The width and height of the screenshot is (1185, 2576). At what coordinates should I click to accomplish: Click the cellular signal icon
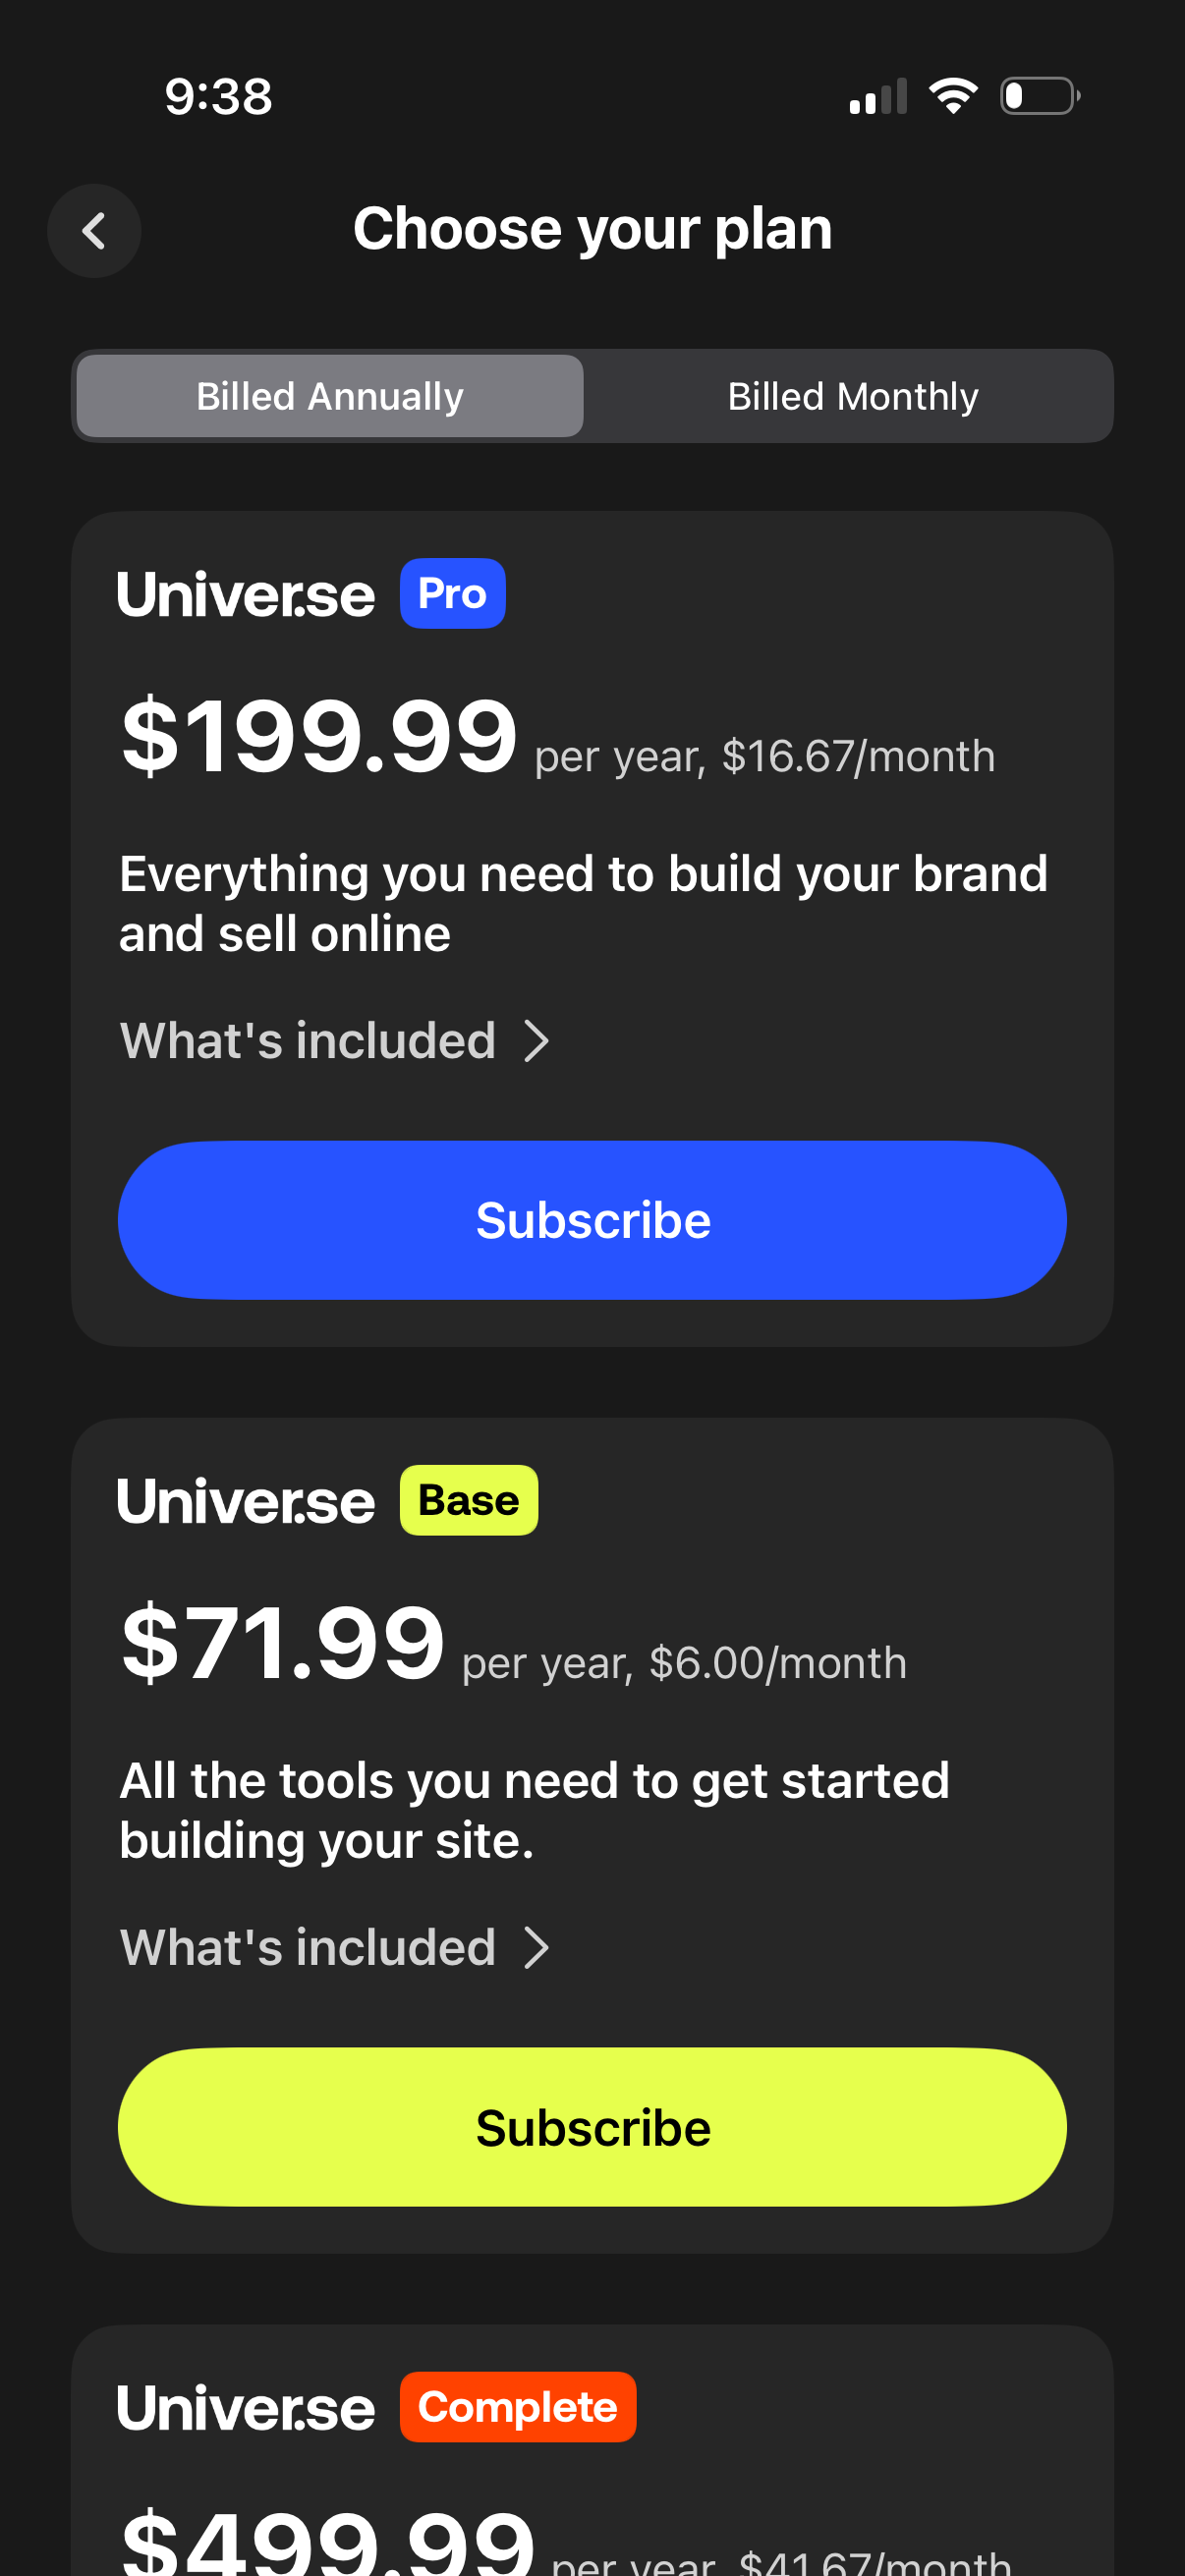[x=876, y=95]
